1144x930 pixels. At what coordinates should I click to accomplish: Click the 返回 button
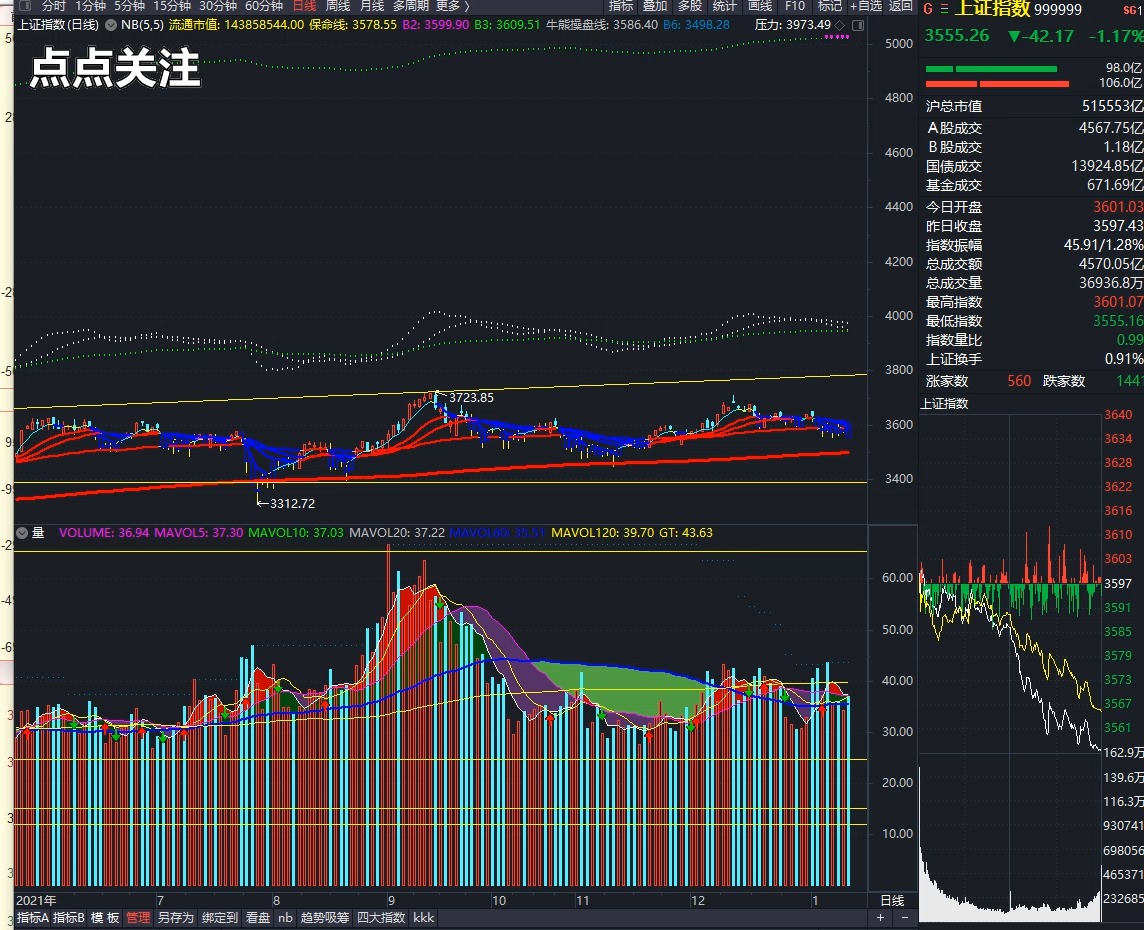coord(900,6)
